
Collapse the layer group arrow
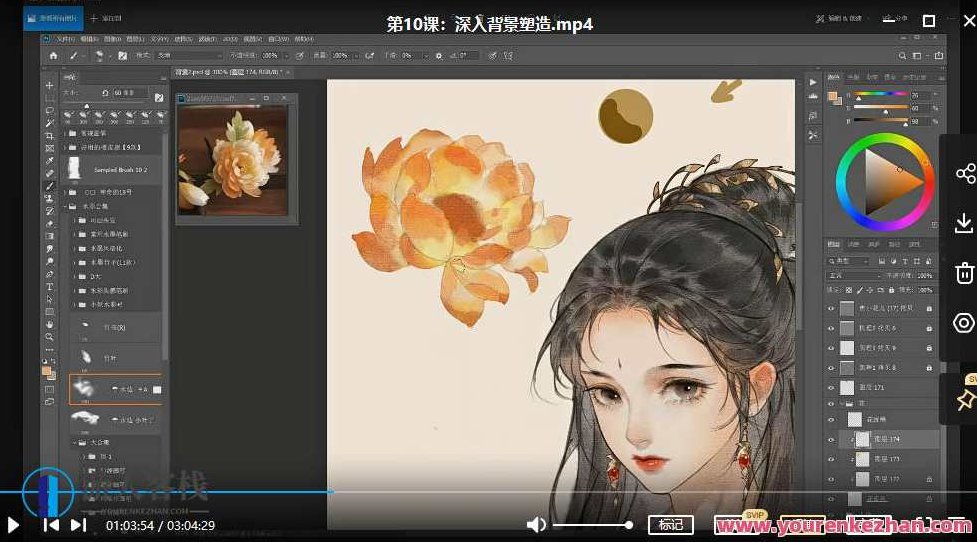pyautogui.click(x=841, y=404)
